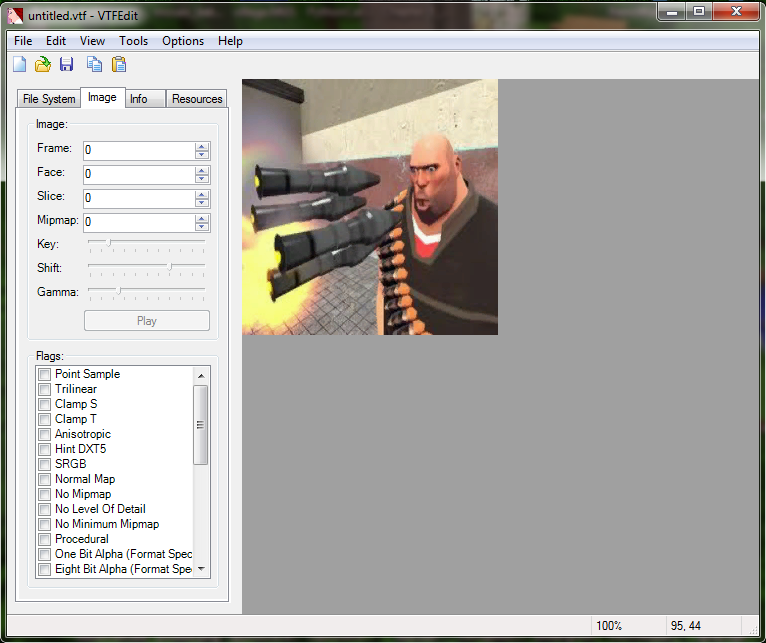Open the Edit menu
766x643 pixels.
pos(56,41)
